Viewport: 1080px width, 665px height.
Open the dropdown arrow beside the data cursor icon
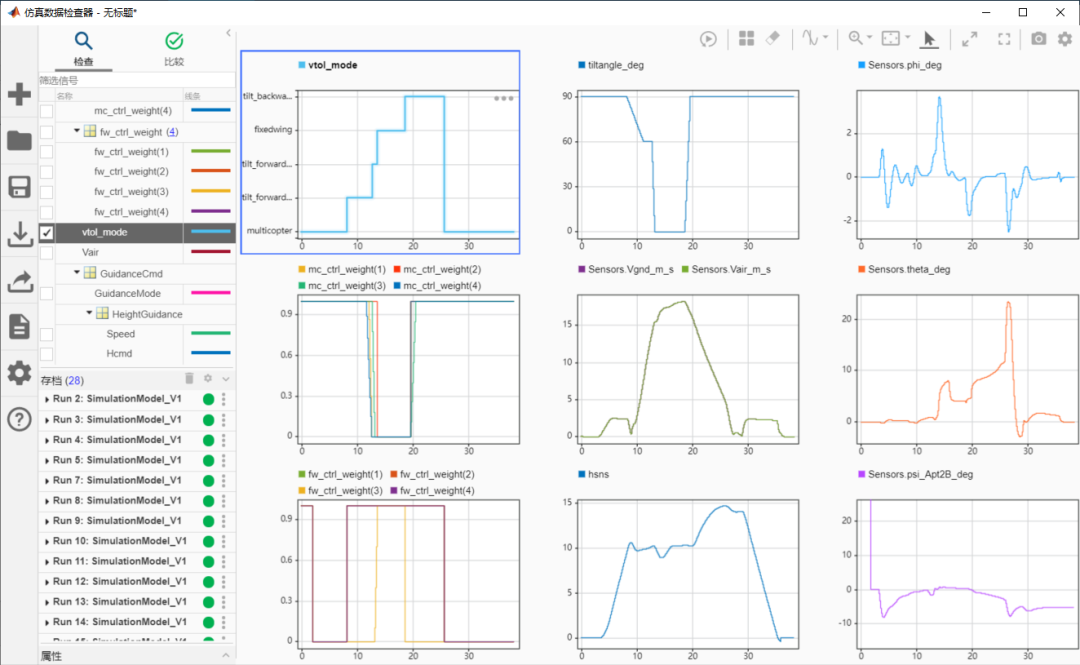(825, 38)
